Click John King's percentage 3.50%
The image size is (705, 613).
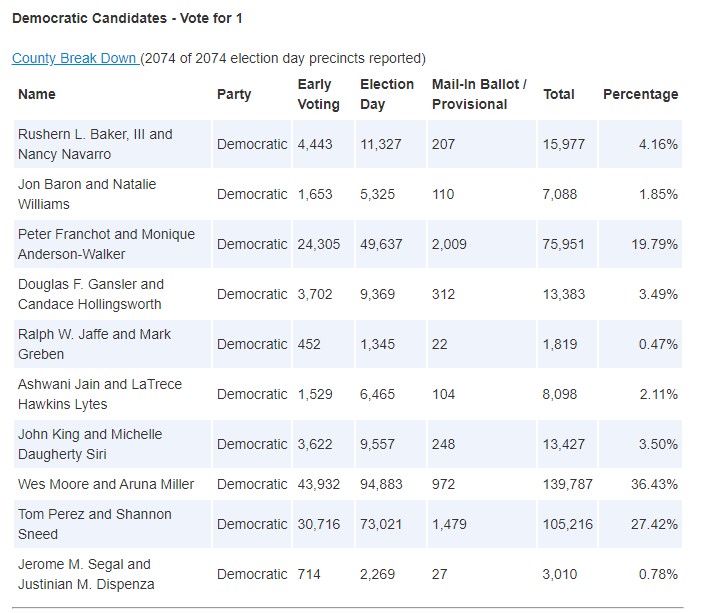coord(658,444)
